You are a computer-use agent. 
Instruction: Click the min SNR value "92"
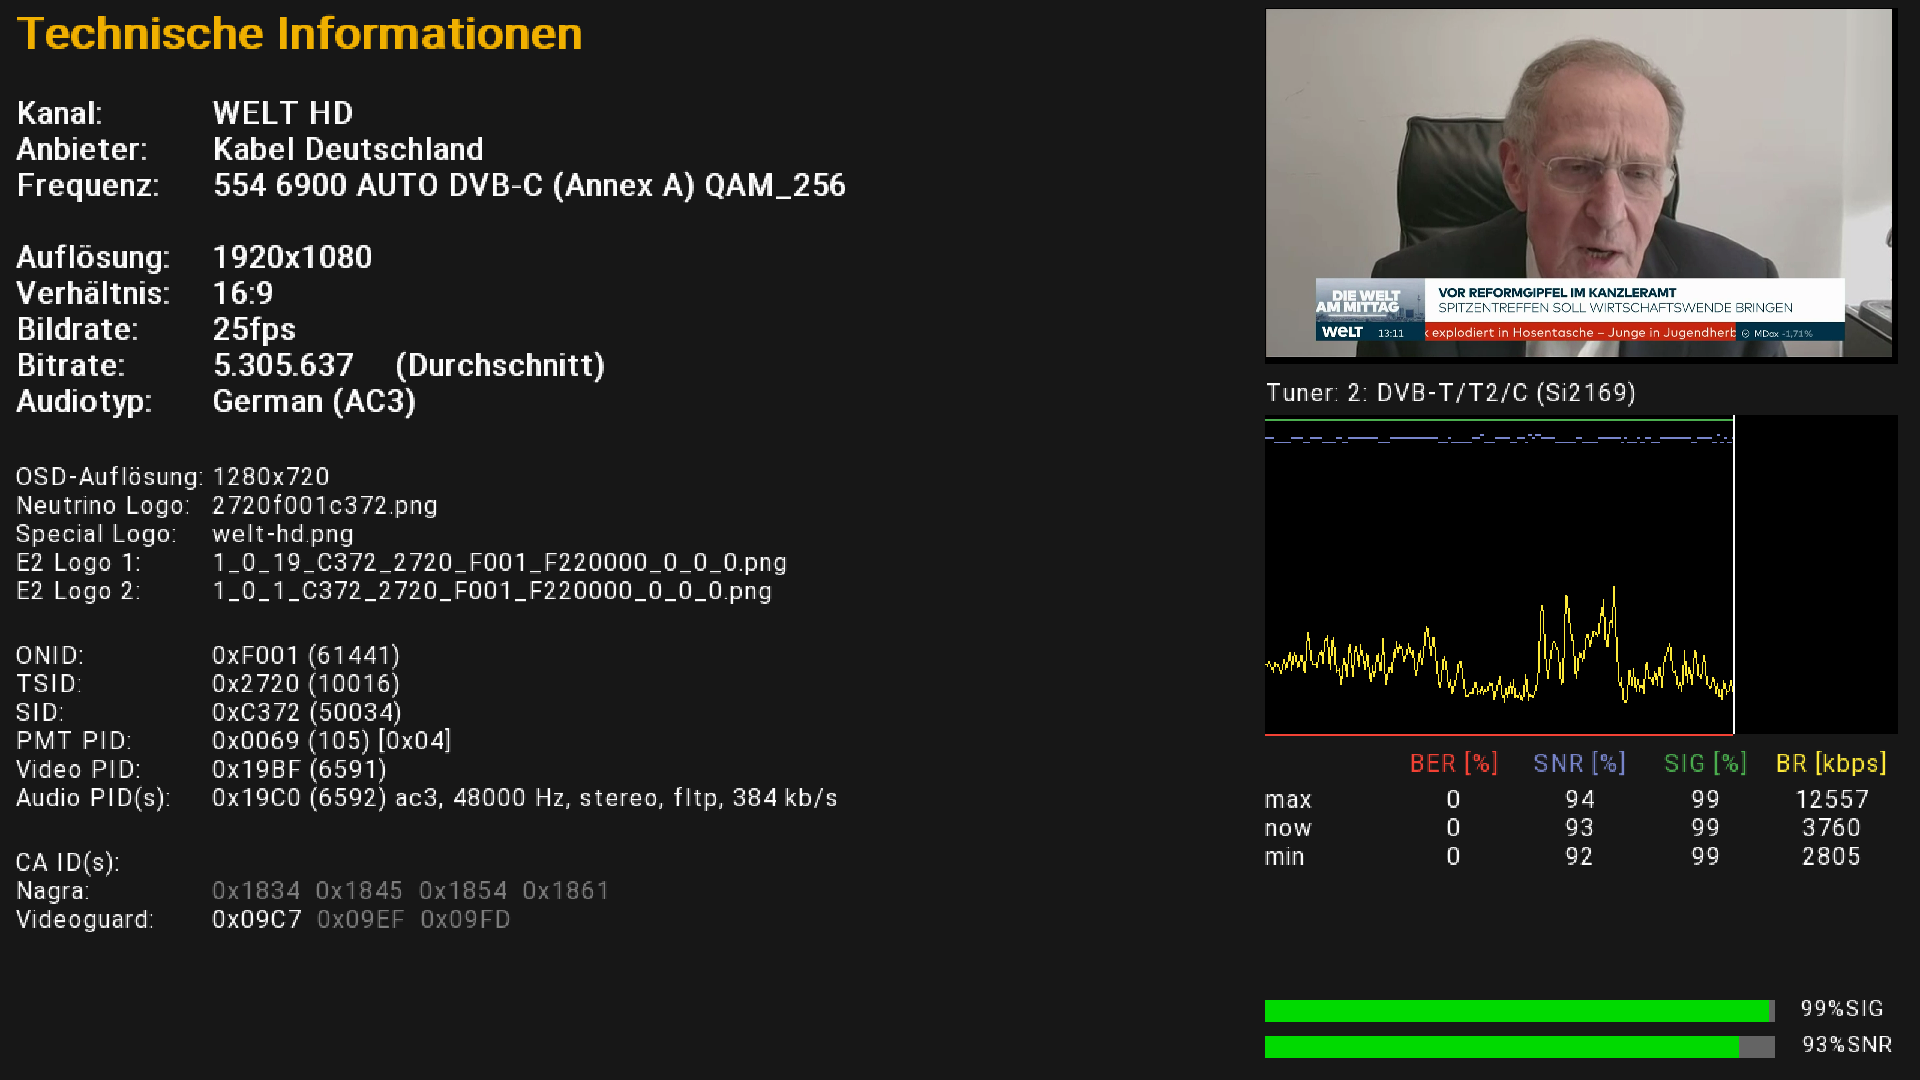click(1580, 857)
